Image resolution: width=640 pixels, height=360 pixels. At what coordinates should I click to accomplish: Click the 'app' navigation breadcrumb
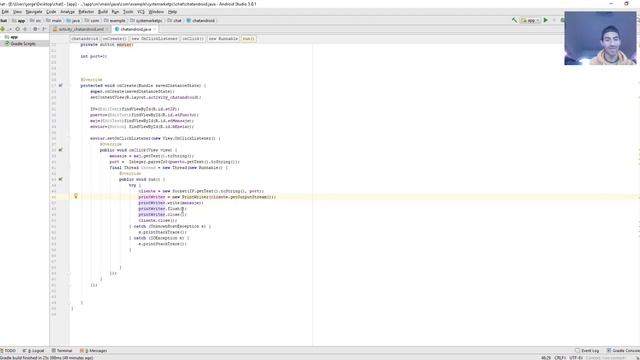19,20
